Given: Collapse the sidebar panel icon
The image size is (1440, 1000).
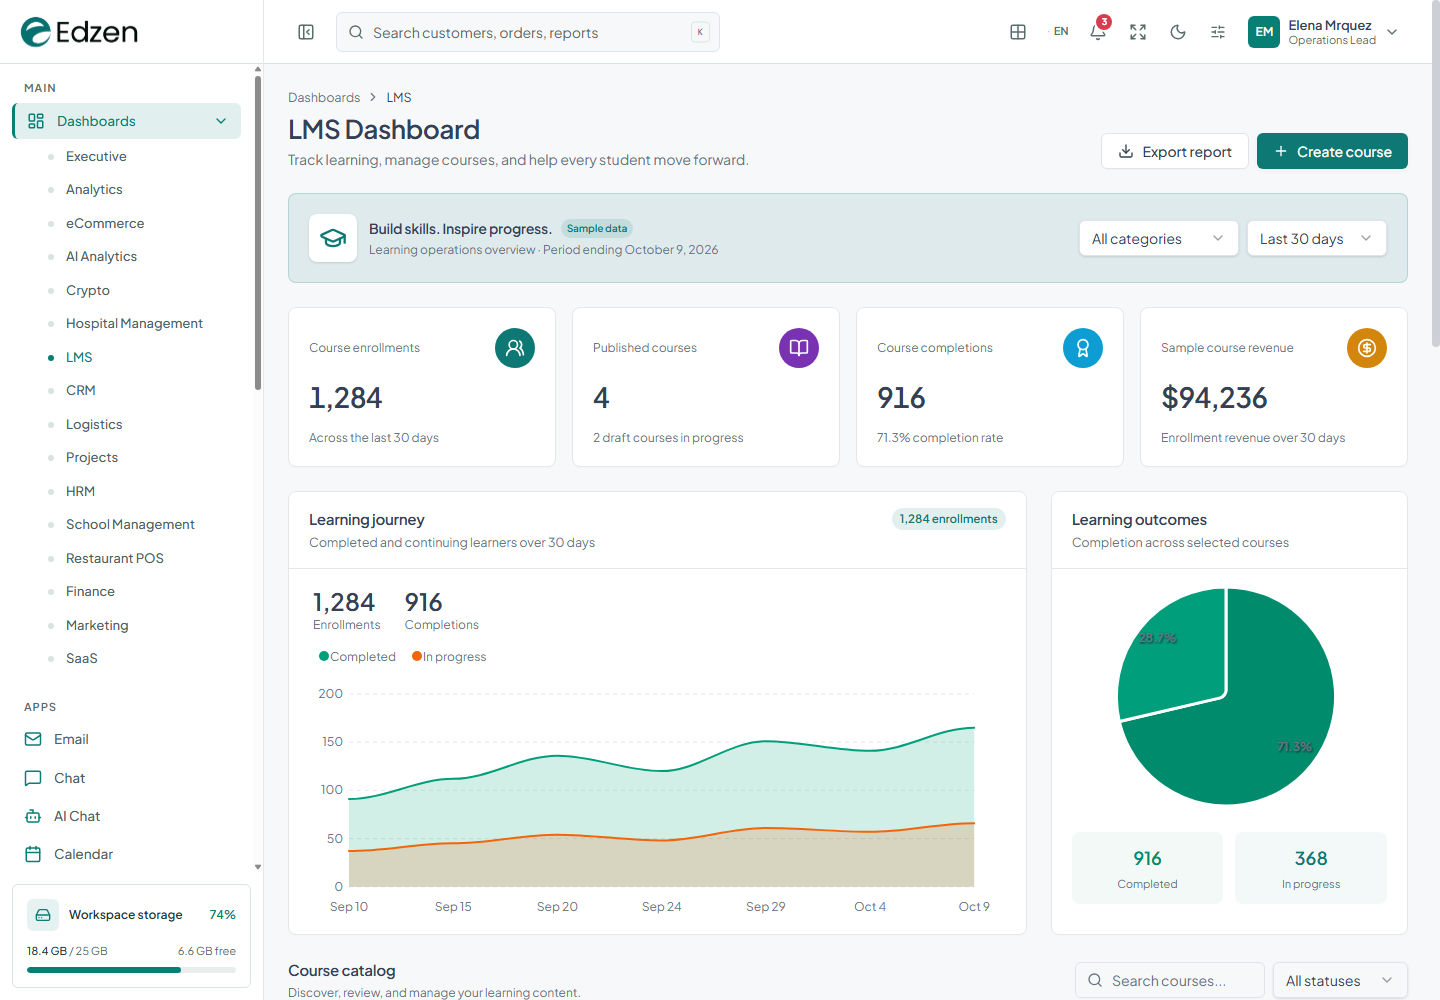Looking at the screenshot, I should 306,32.
